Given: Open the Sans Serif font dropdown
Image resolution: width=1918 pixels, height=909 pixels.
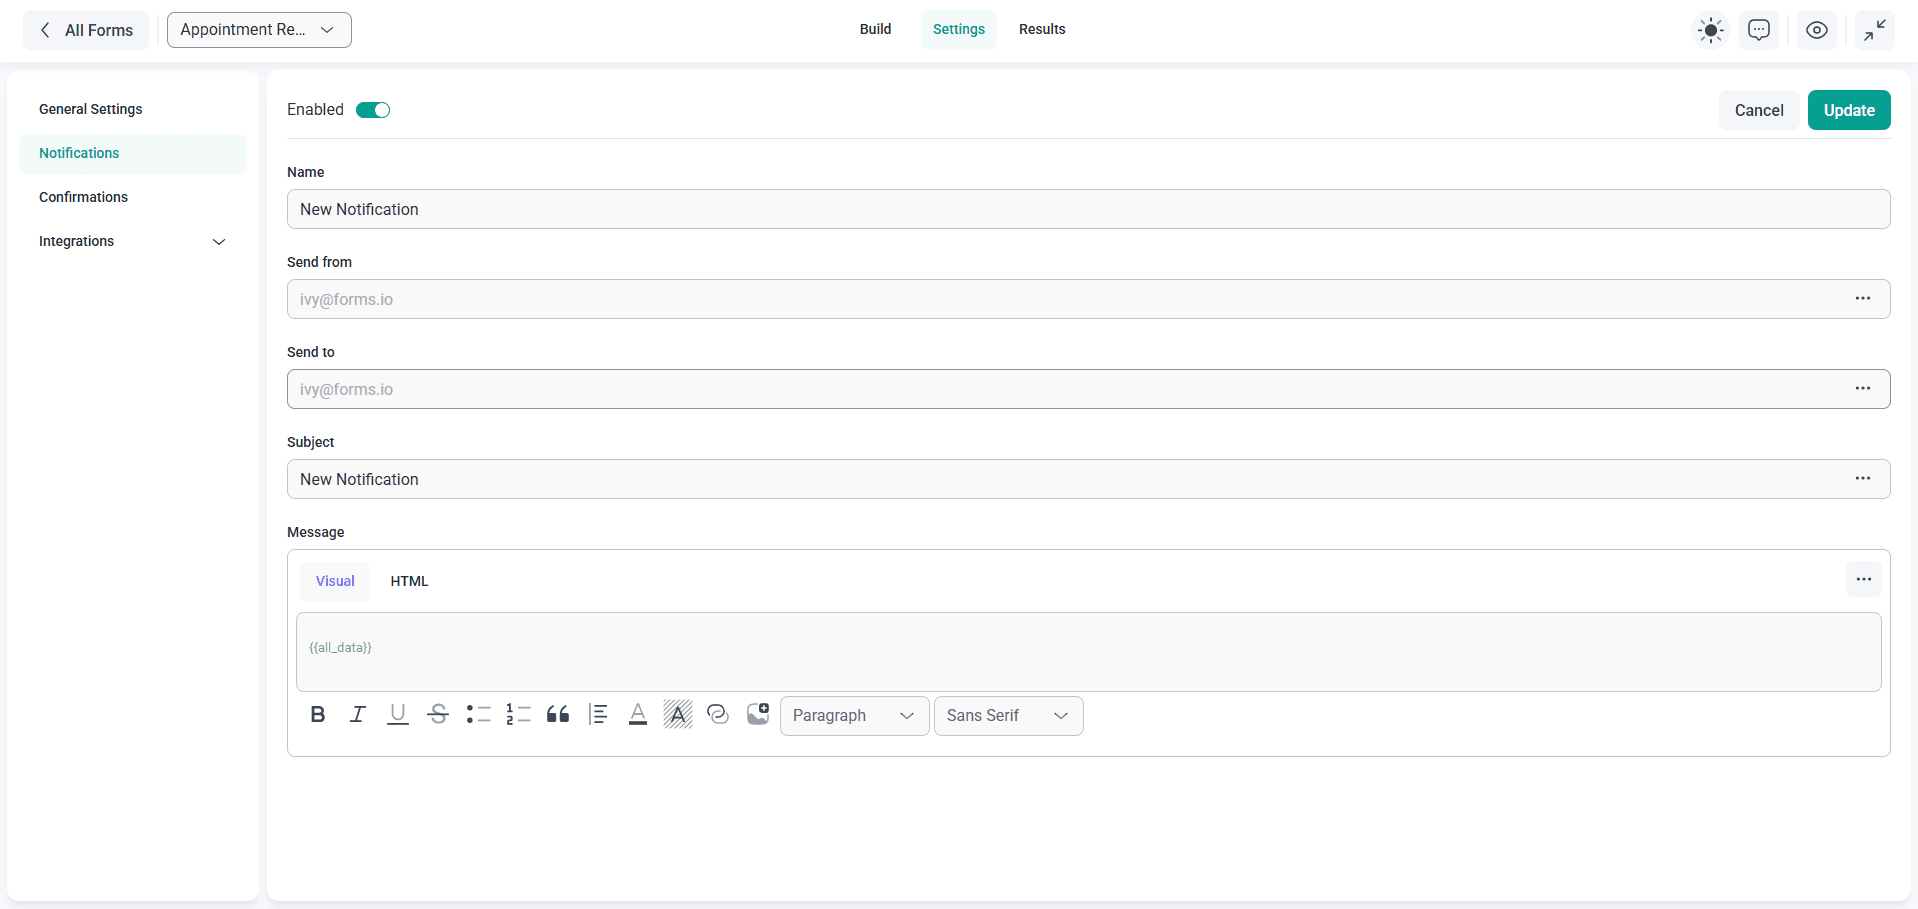Looking at the screenshot, I should (x=1008, y=716).
